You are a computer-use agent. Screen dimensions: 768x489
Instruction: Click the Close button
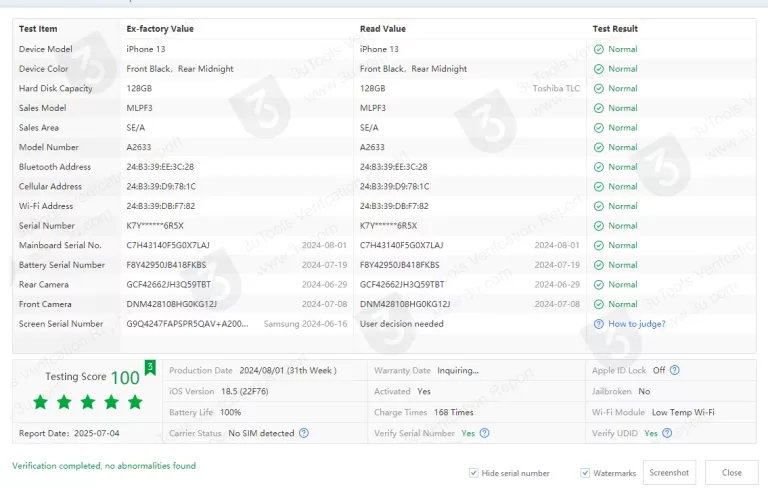pyautogui.click(x=732, y=472)
